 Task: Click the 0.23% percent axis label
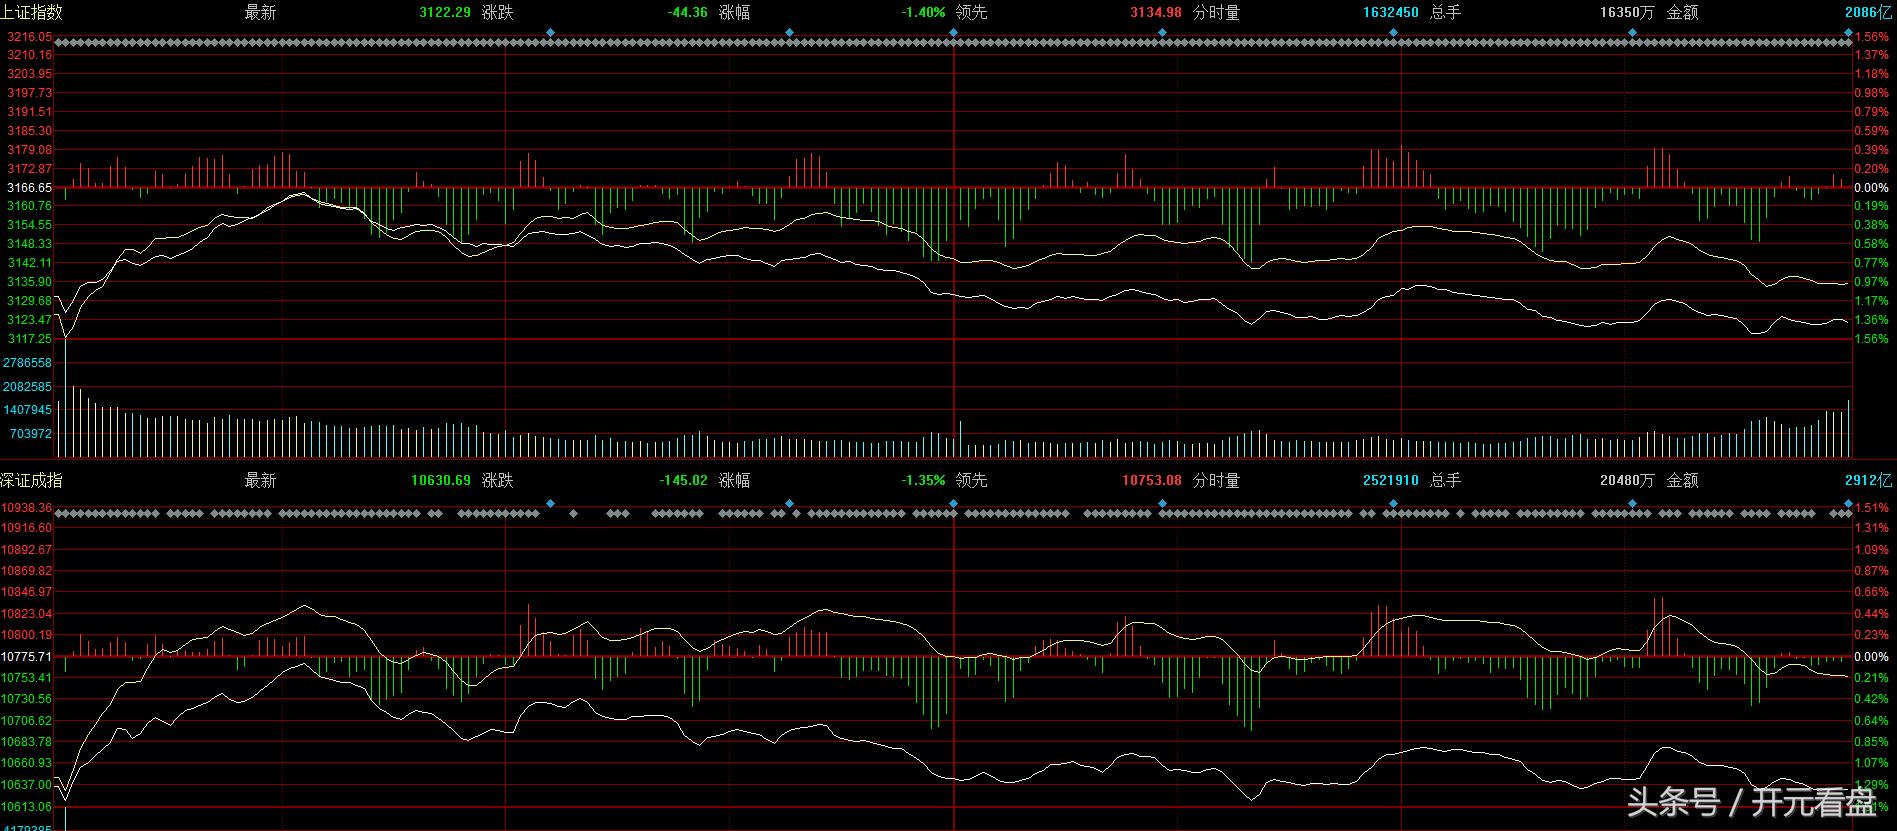[x=1872, y=635]
